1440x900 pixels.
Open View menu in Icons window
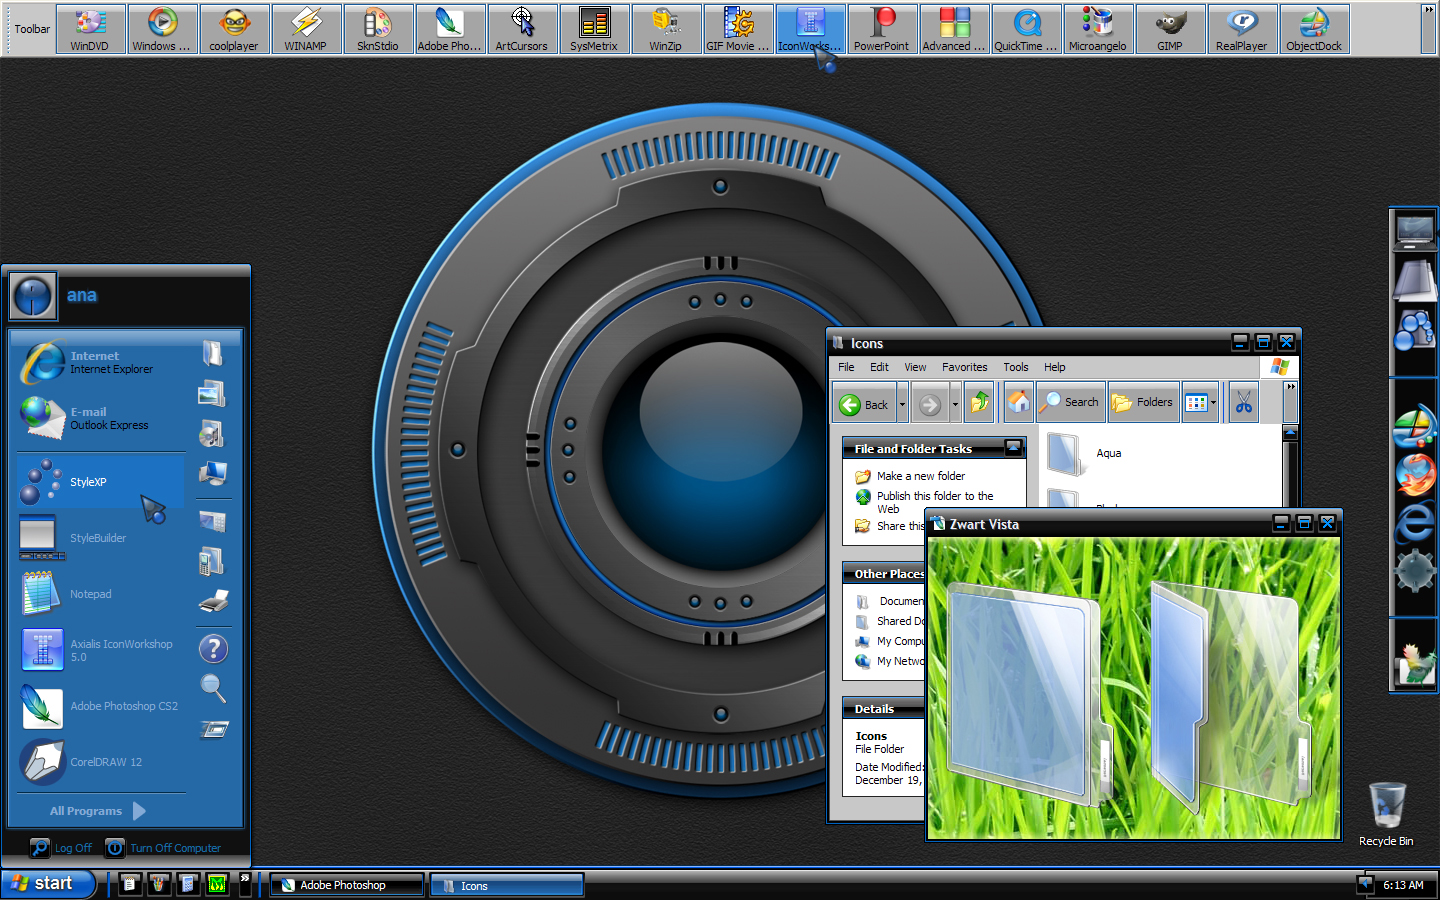[915, 367]
